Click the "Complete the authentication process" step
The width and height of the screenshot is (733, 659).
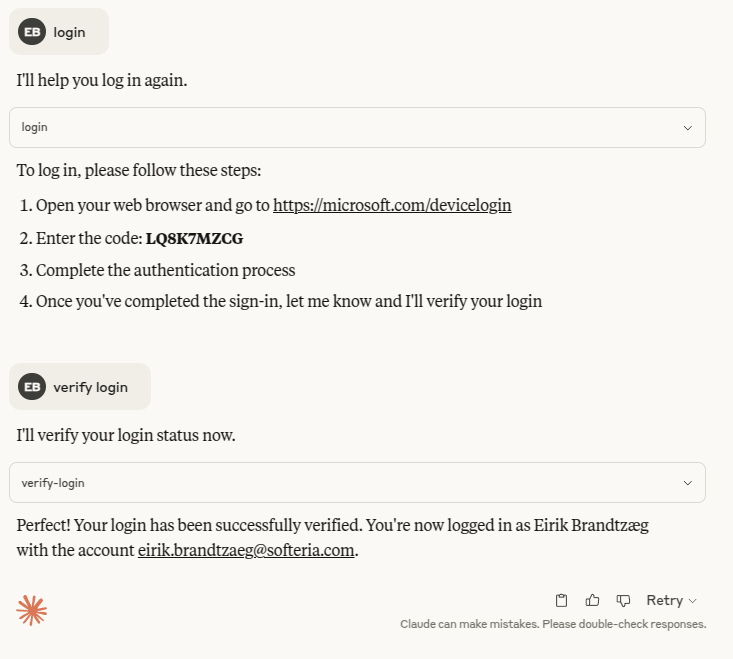tap(165, 270)
